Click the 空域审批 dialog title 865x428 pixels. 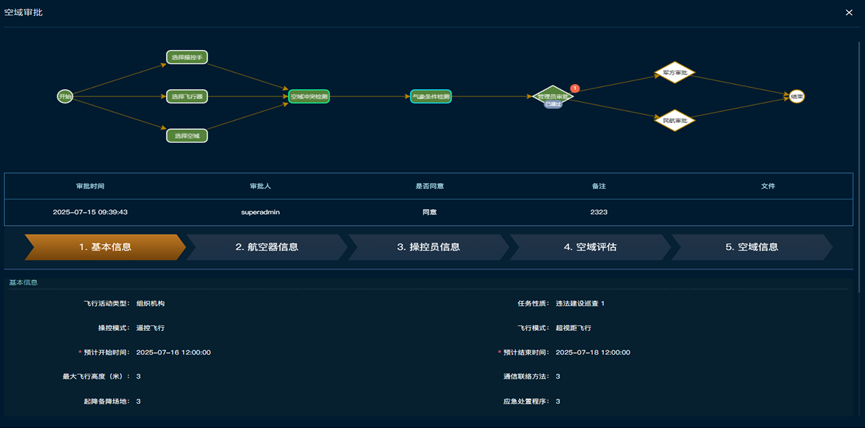pos(23,13)
